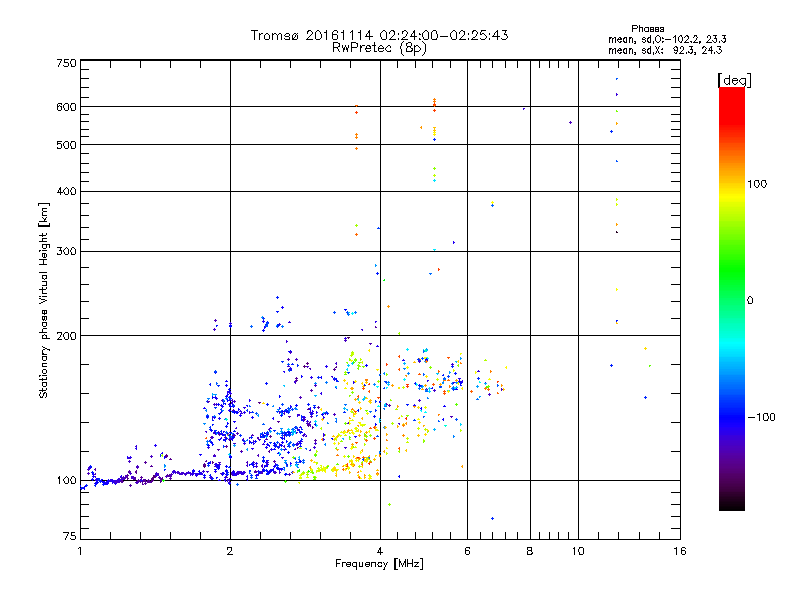The image size is (800, 600).
Task: Select the 'mean, sd,O:-102.2, 23.3' line
Action: tap(667, 39)
